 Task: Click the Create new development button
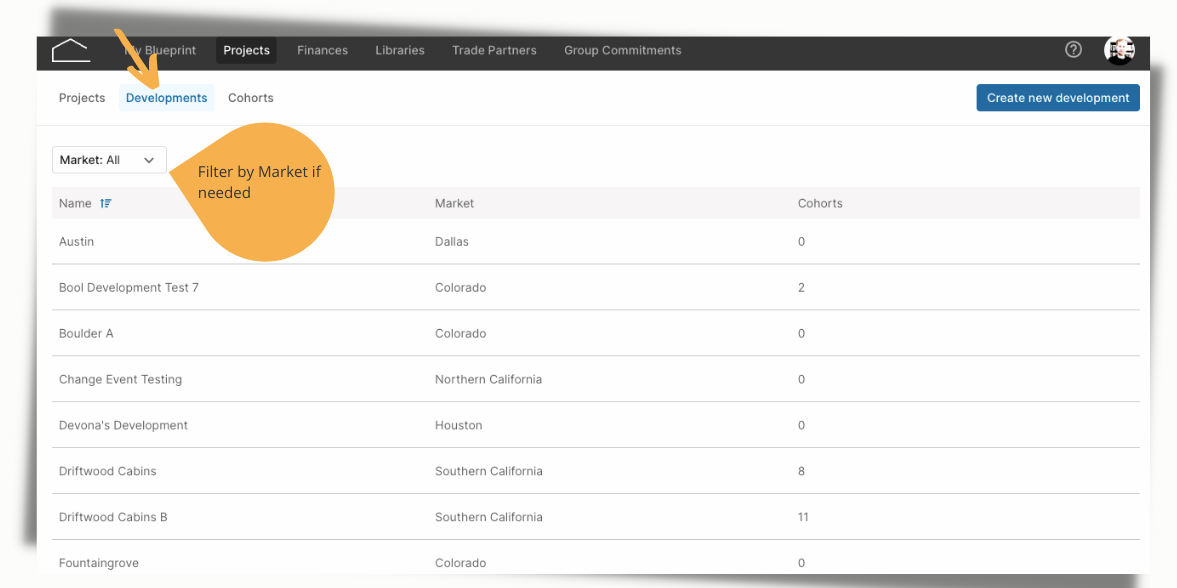pyautogui.click(x=1058, y=98)
